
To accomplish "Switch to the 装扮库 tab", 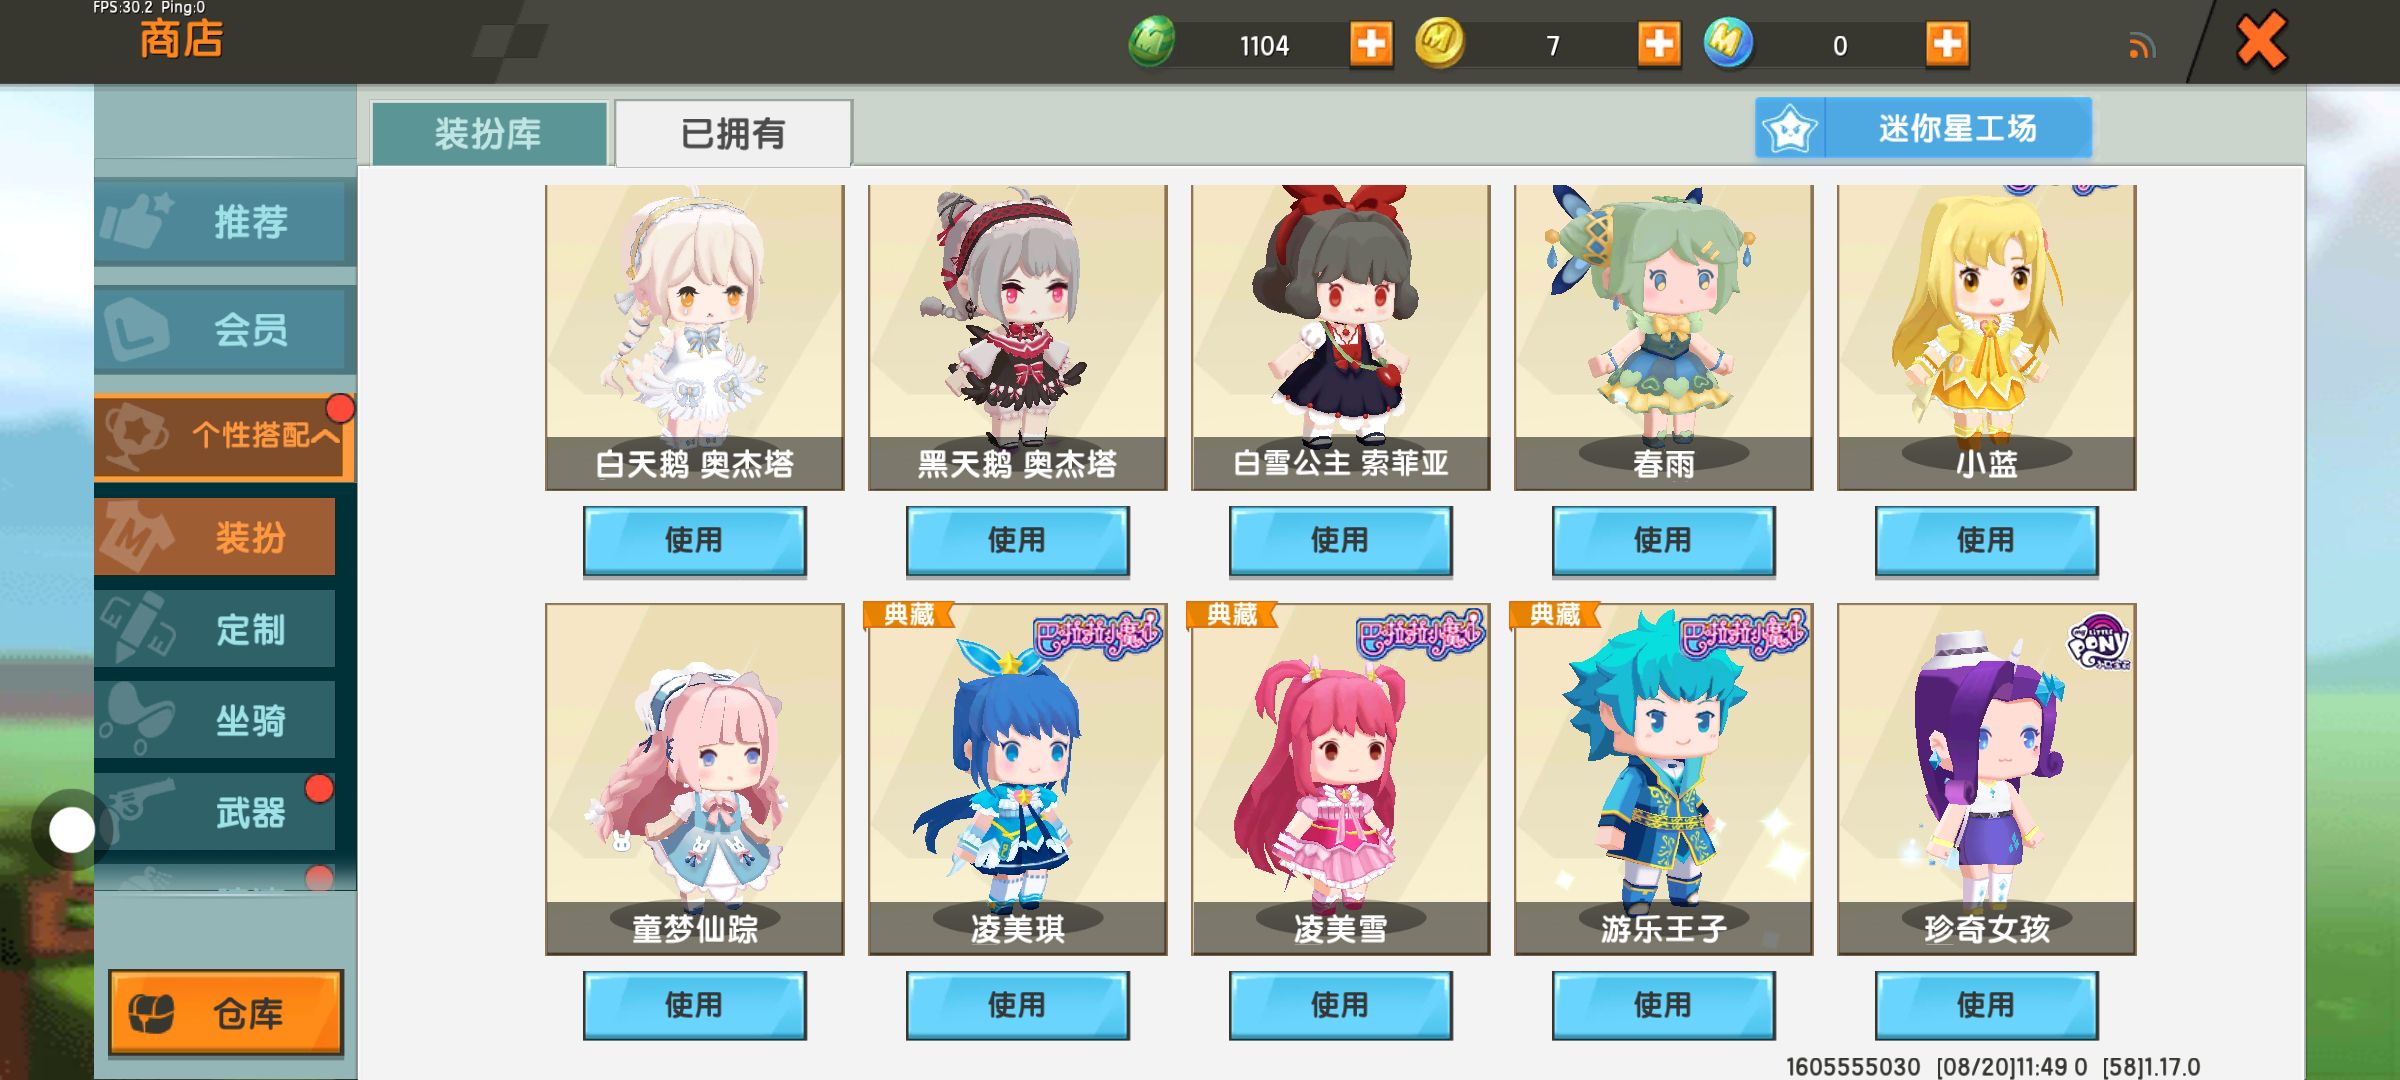I will 489,134.
